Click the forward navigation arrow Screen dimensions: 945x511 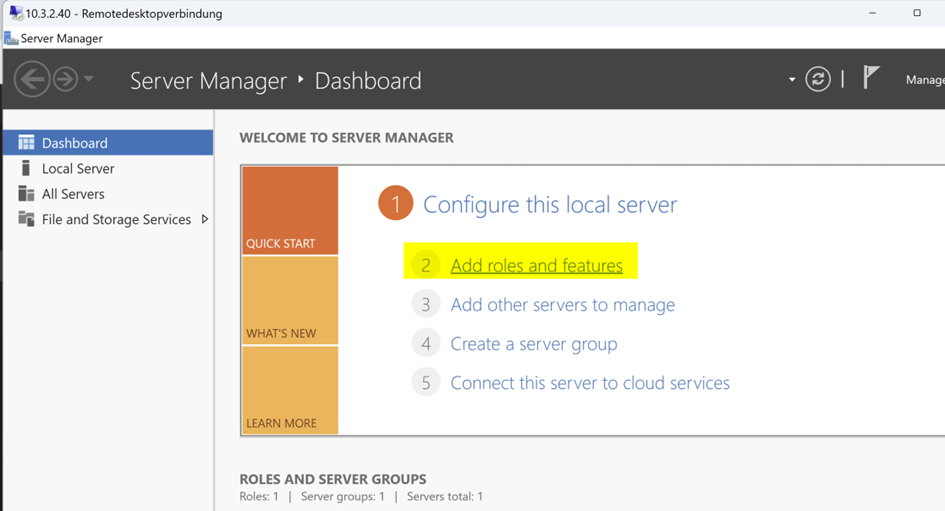click(65, 79)
